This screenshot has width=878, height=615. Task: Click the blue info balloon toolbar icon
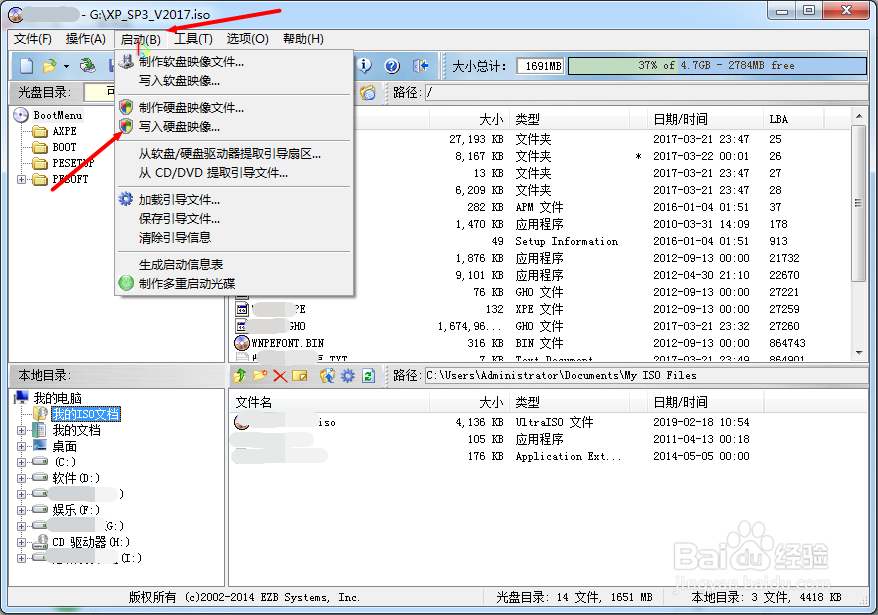coord(365,66)
